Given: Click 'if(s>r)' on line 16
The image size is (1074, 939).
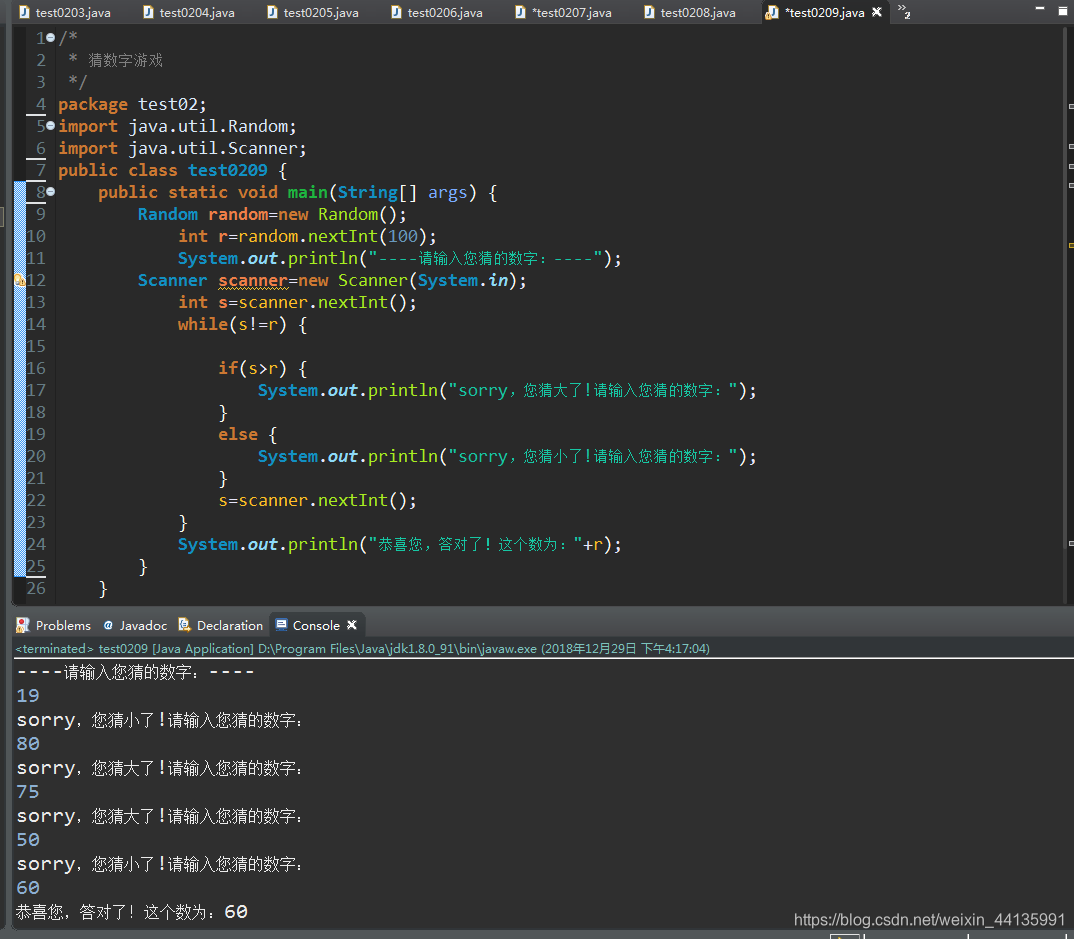Looking at the screenshot, I should coord(252,368).
